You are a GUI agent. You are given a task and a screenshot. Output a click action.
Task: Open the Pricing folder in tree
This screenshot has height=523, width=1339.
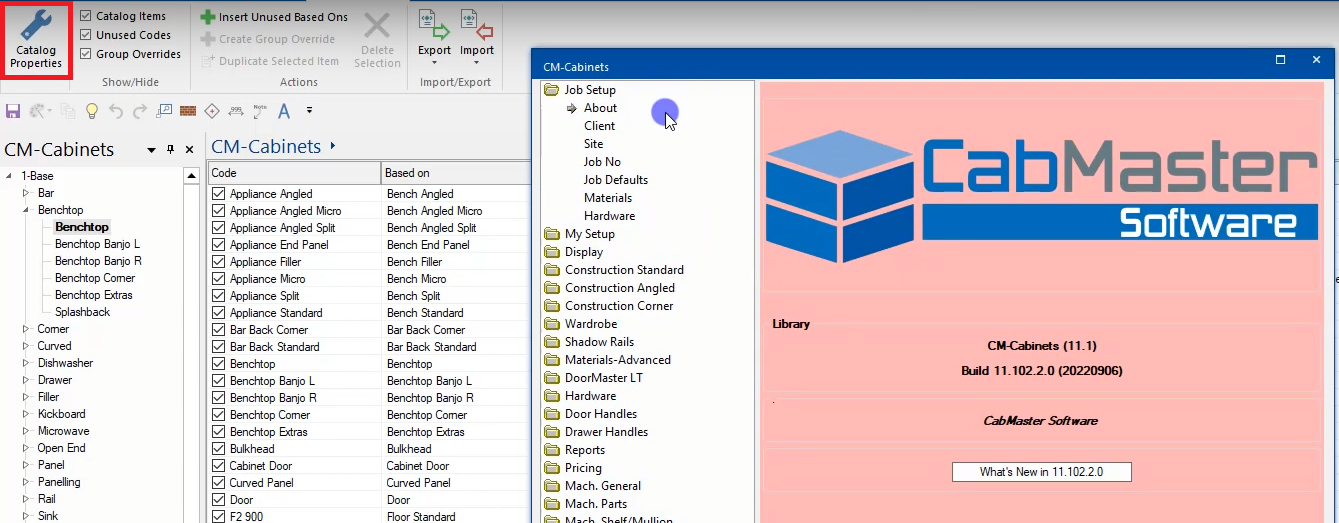click(583, 468)
